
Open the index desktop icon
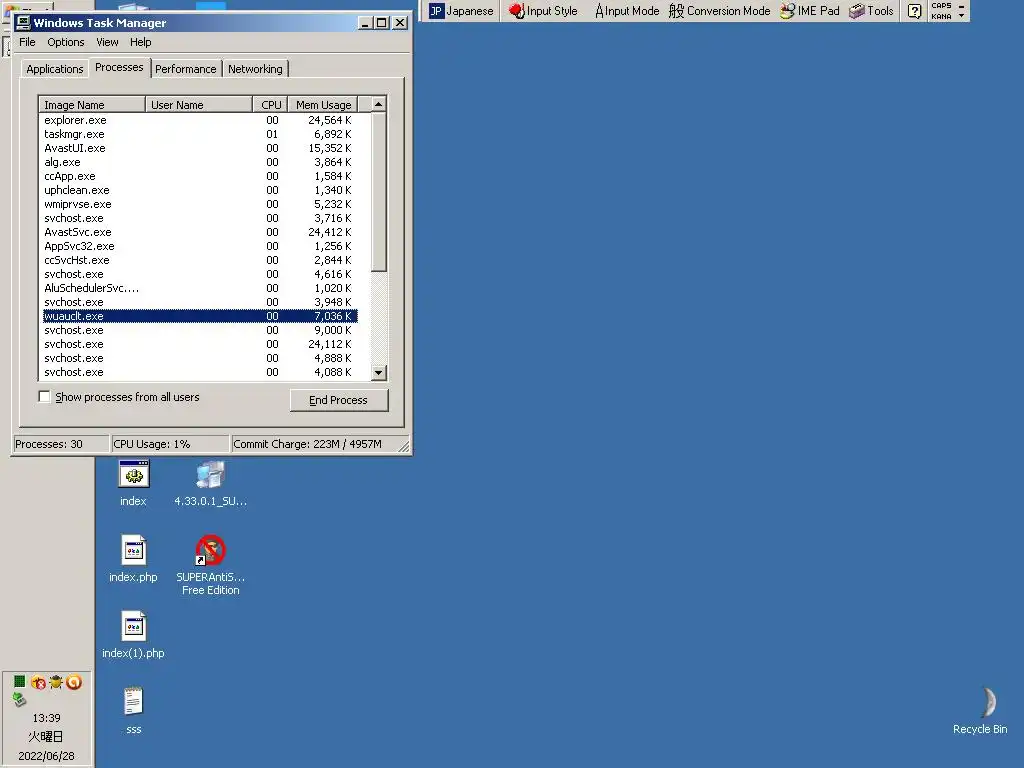pos(133,484)
